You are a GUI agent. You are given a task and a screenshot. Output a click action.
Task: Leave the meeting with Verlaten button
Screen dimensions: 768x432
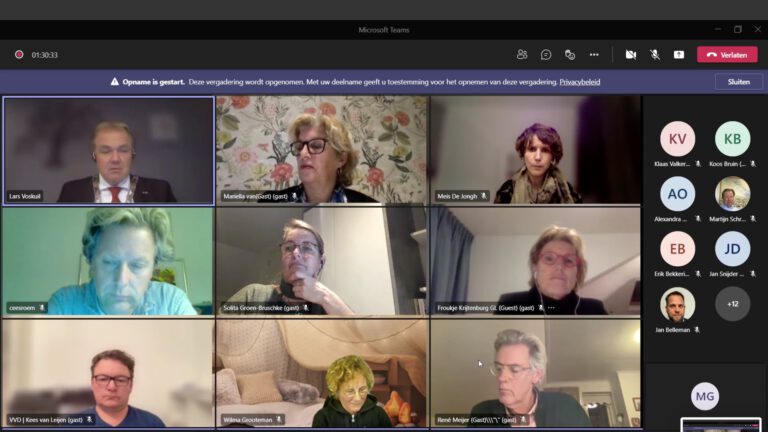(727, 54)
